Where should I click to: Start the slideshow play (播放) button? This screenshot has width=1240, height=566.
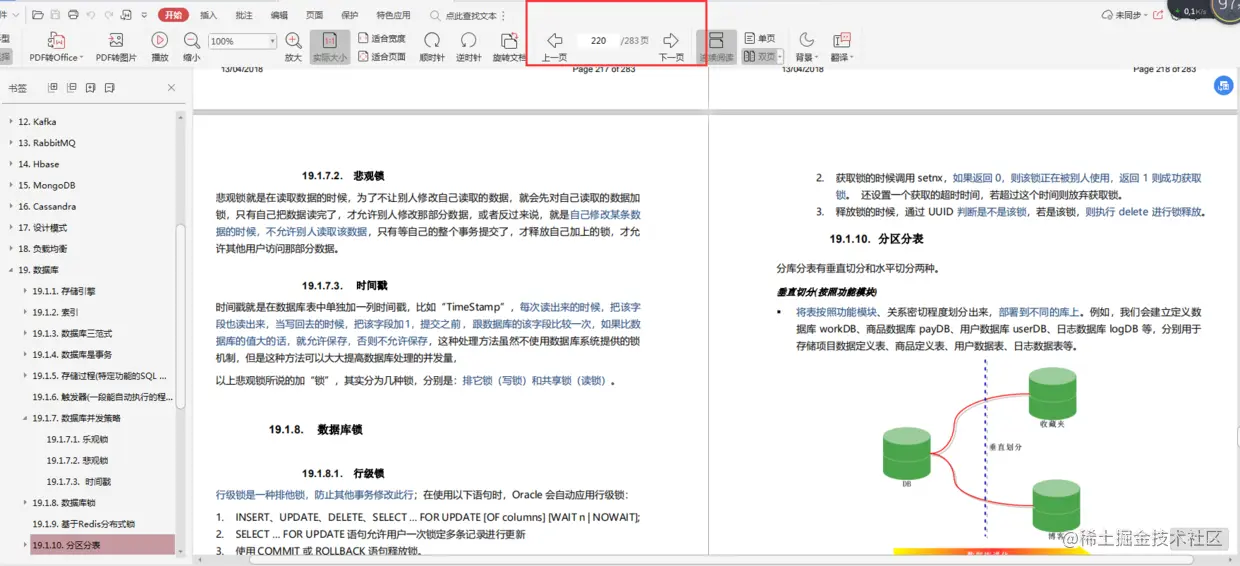coord(160,46)
